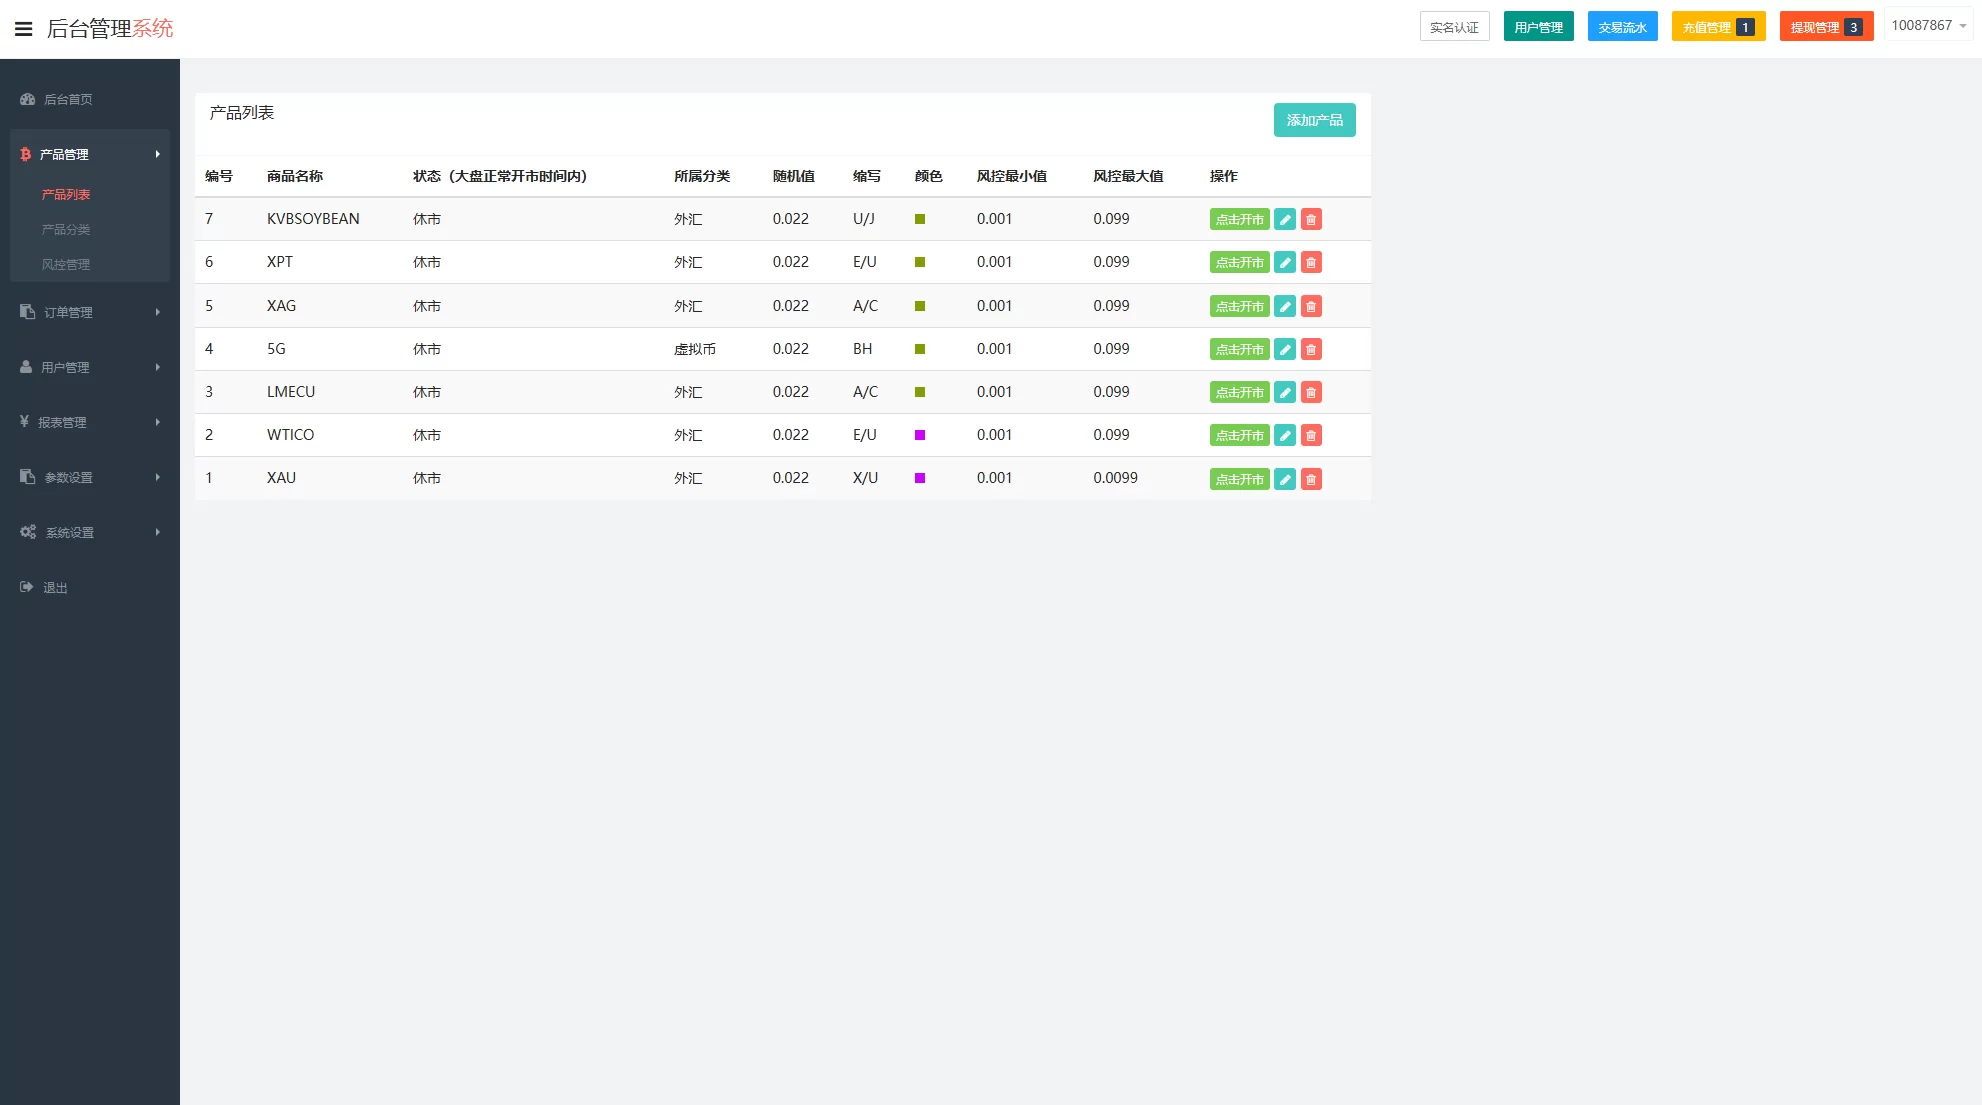Click the hamburger menu icon
1982x1105 pixels.
tap(23, 29)
